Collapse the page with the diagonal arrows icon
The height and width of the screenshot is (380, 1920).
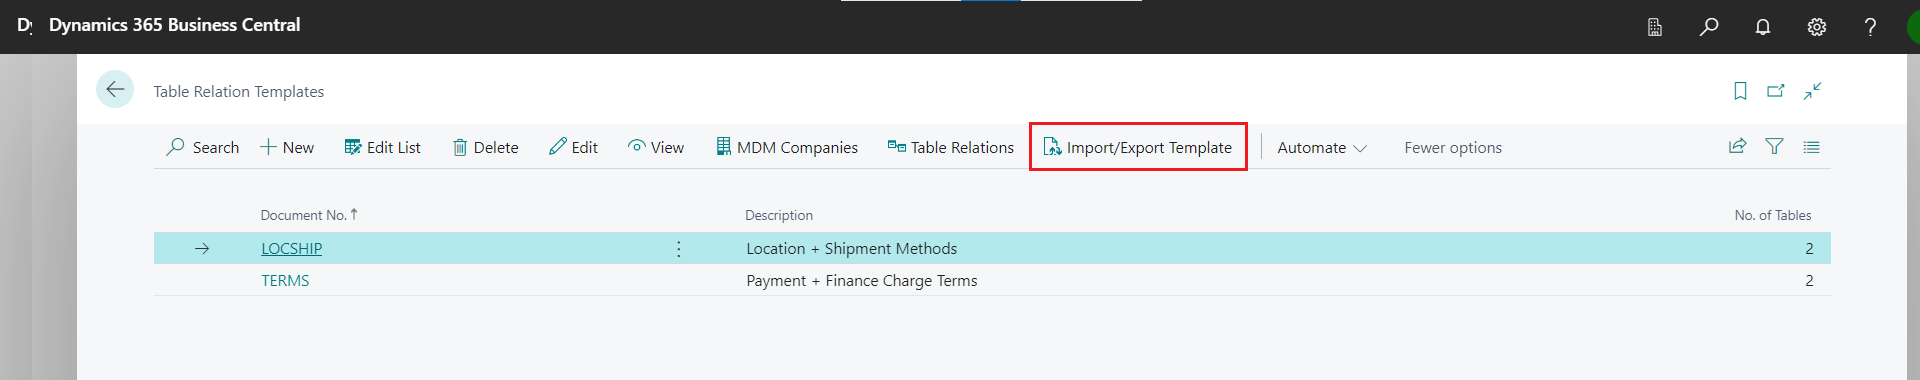point(1812,91)
